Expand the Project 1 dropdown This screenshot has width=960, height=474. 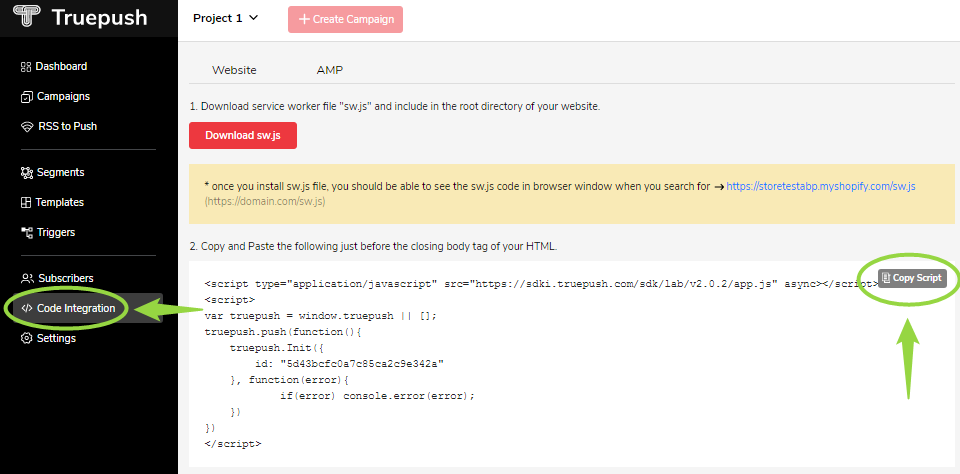(226, 18)
